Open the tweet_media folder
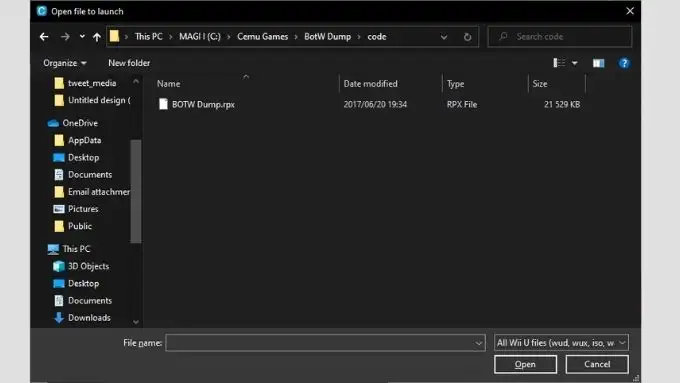This screenshot has width=680, height=383. [x=92, y=83]
